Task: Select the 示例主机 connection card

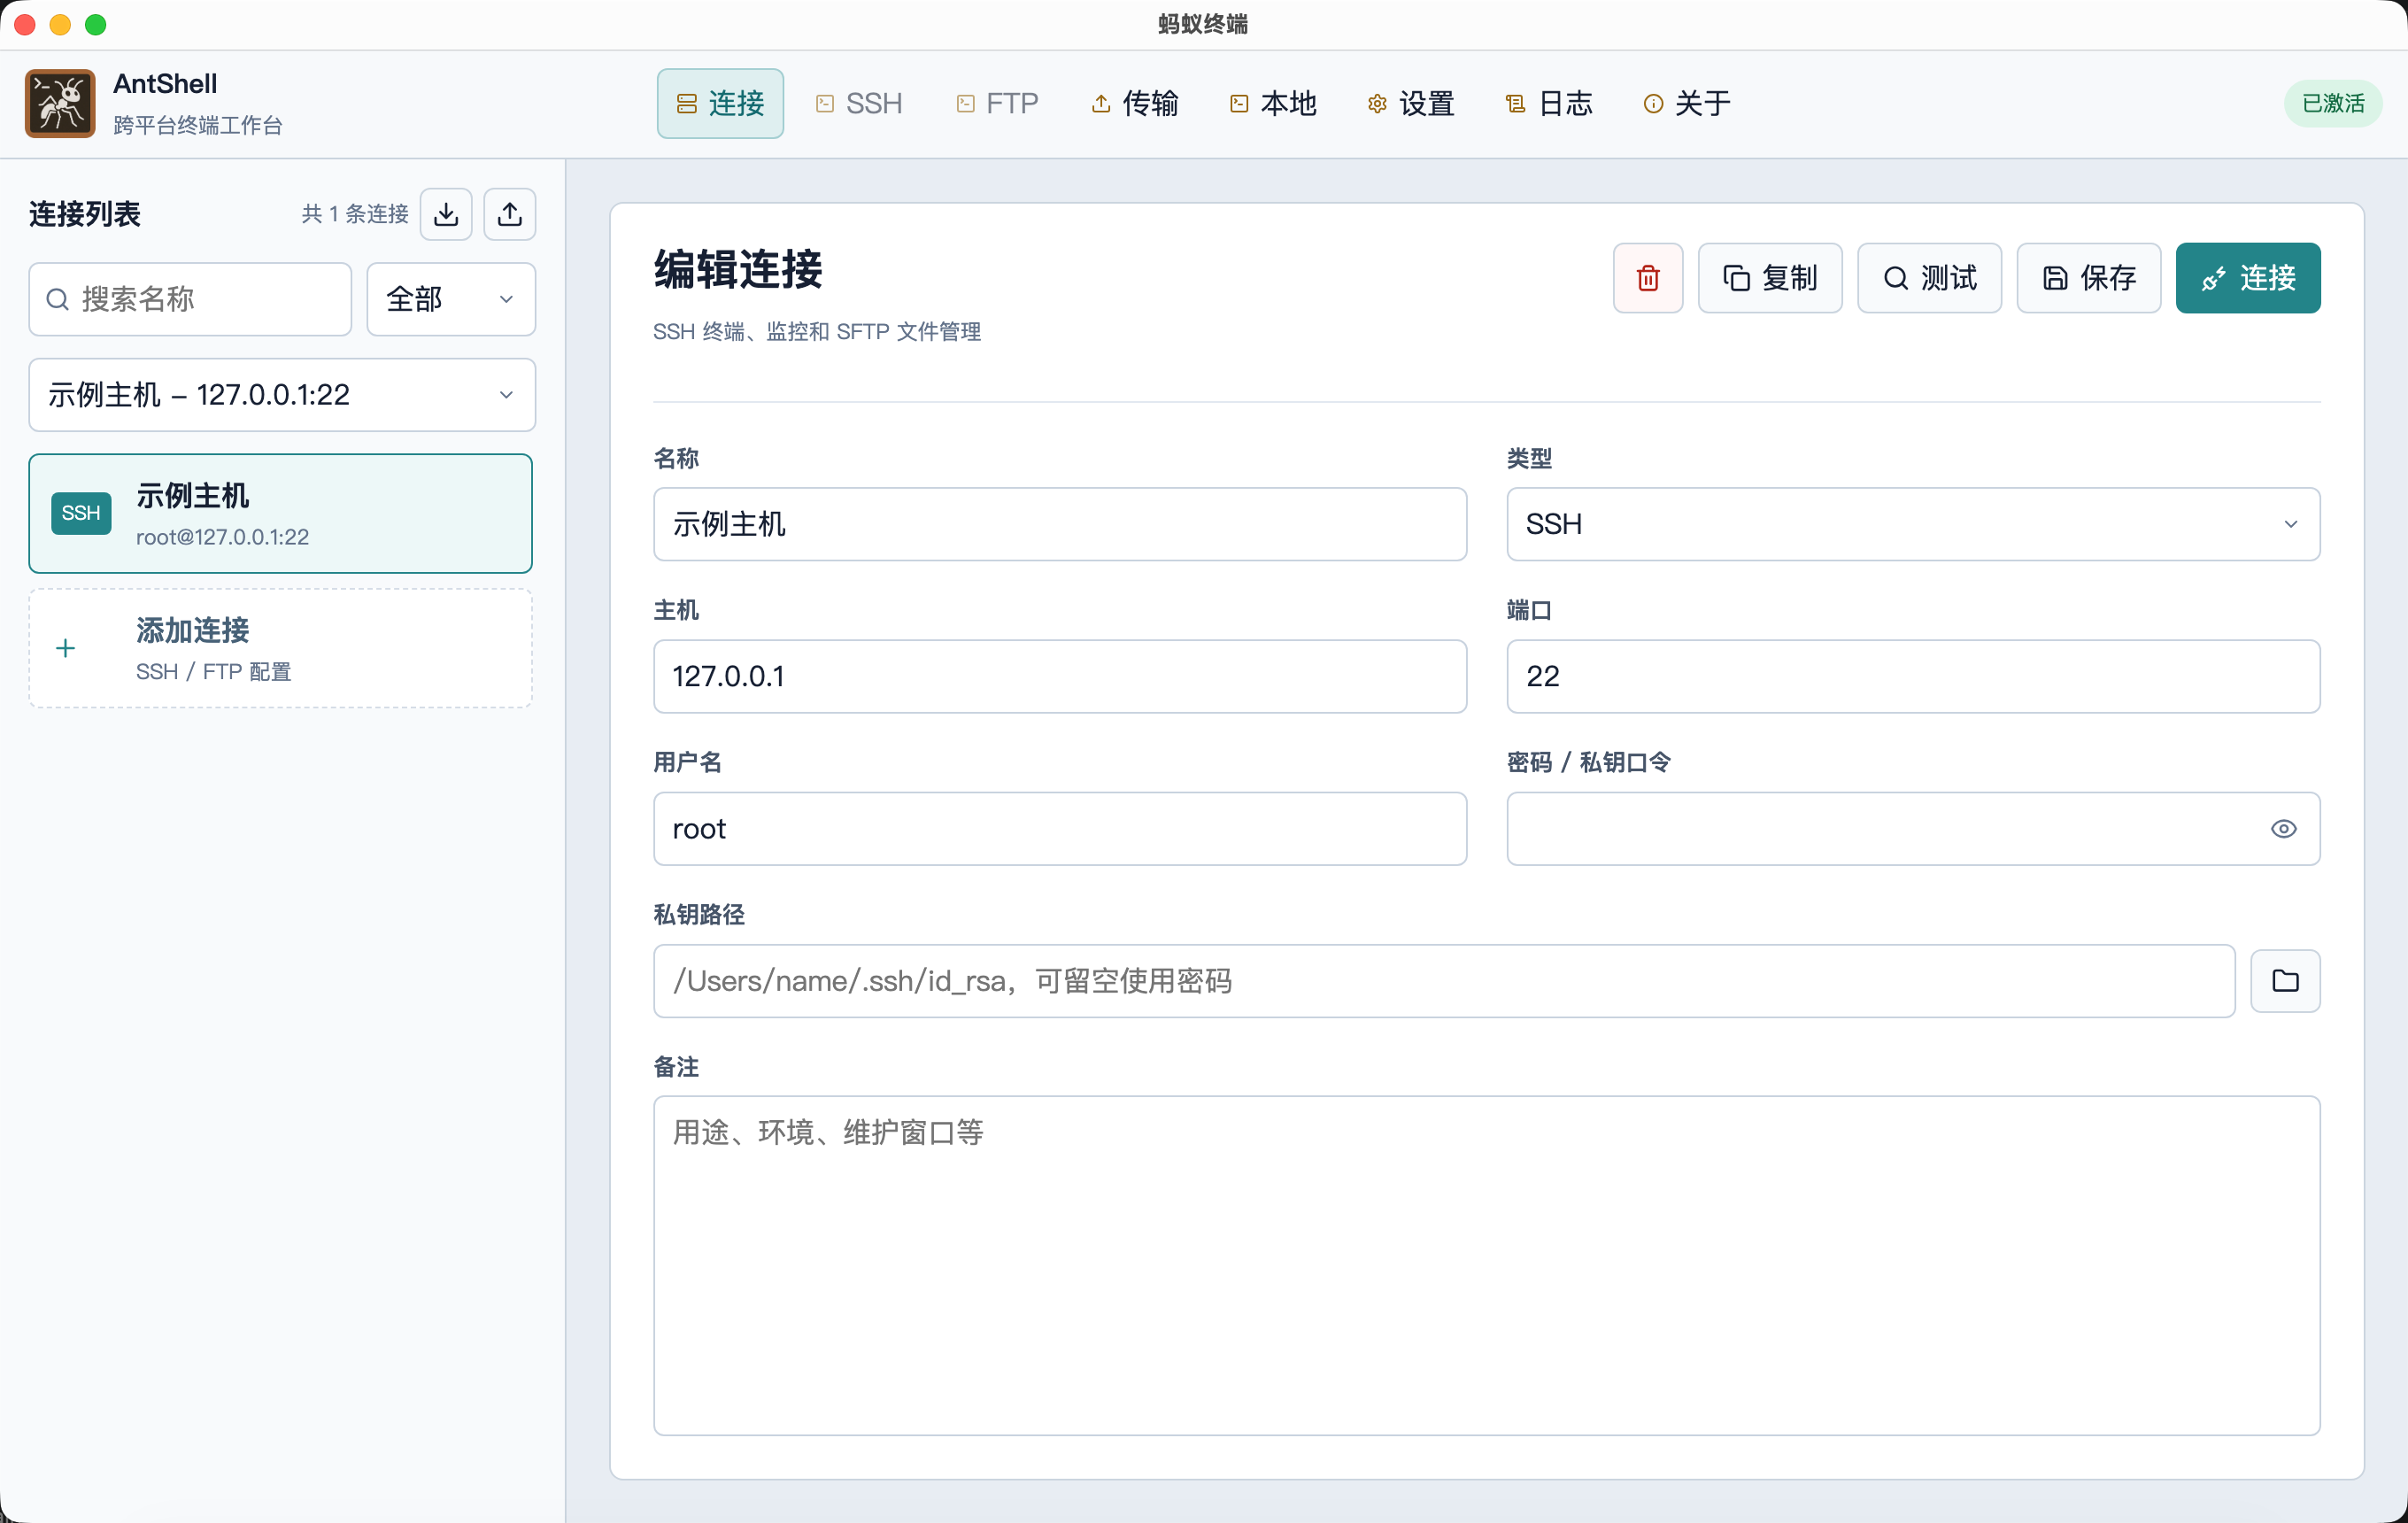Action: tap(281, 513)
